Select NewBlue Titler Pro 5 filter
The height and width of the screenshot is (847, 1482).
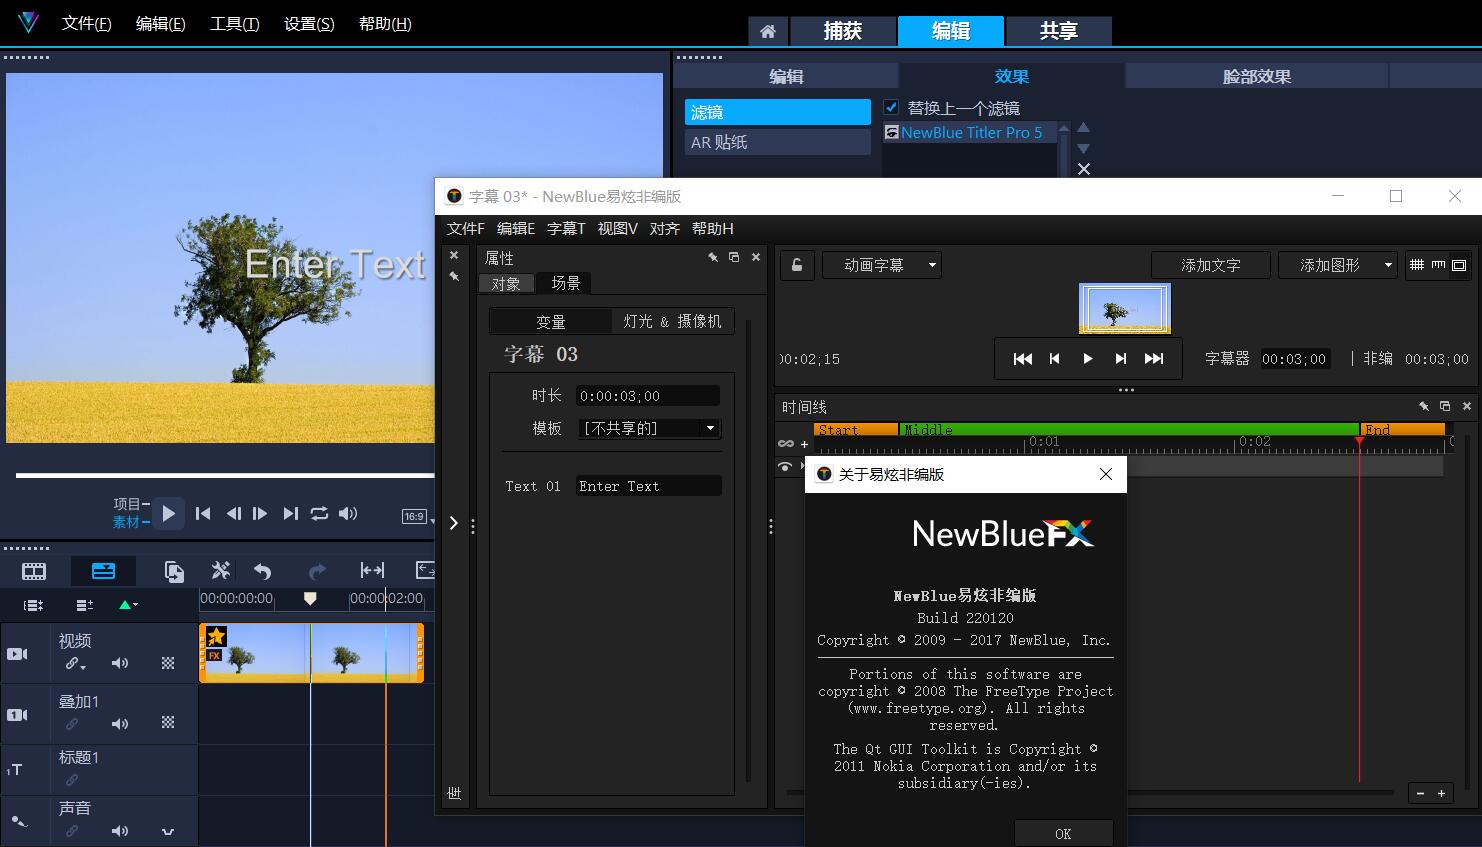point(971,132)
